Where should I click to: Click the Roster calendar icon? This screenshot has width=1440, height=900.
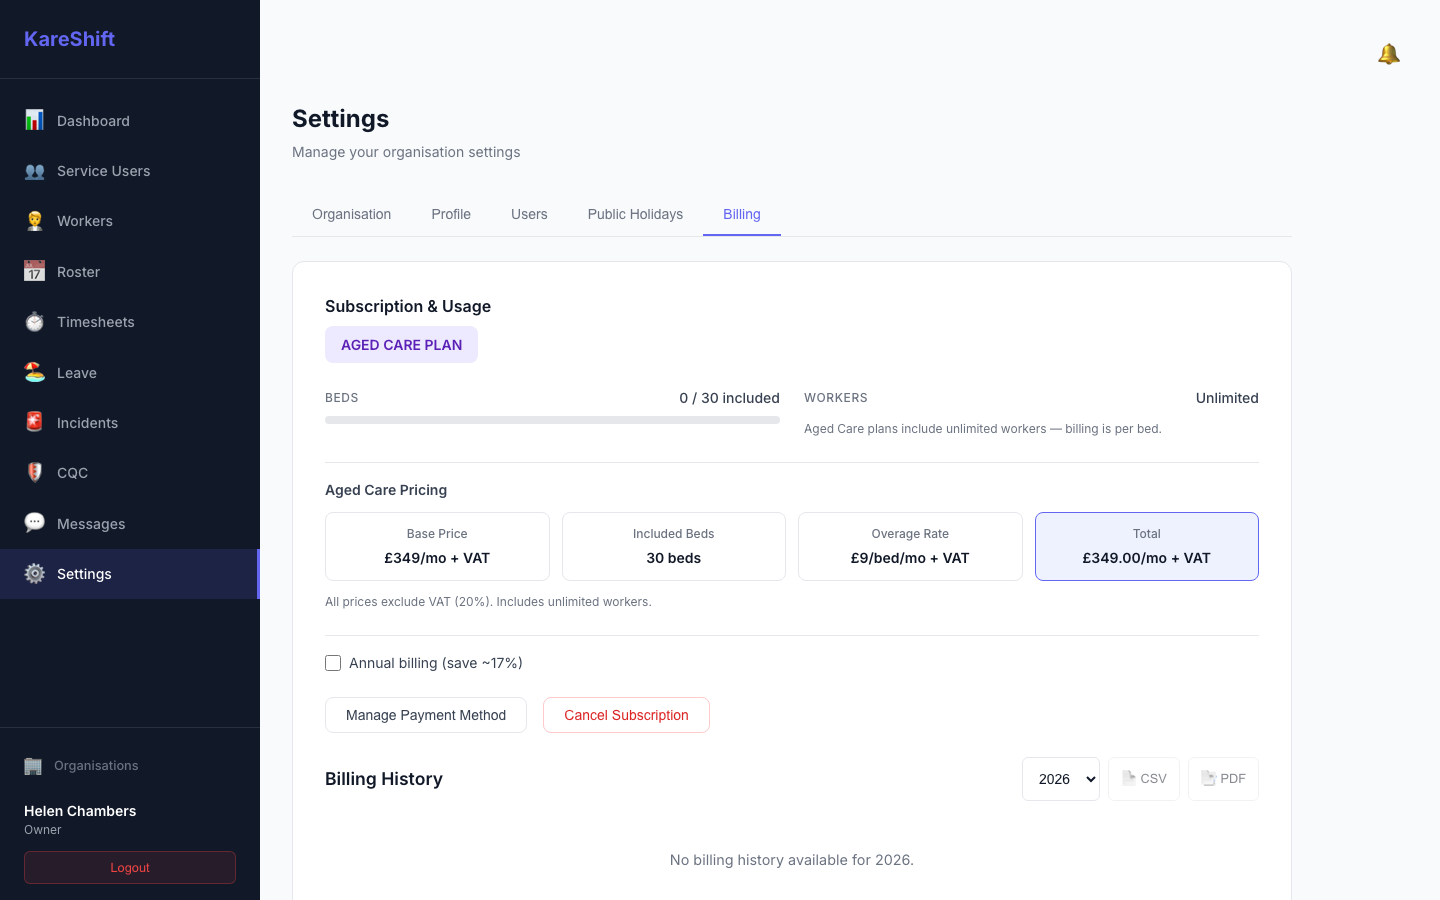point(34,271)
